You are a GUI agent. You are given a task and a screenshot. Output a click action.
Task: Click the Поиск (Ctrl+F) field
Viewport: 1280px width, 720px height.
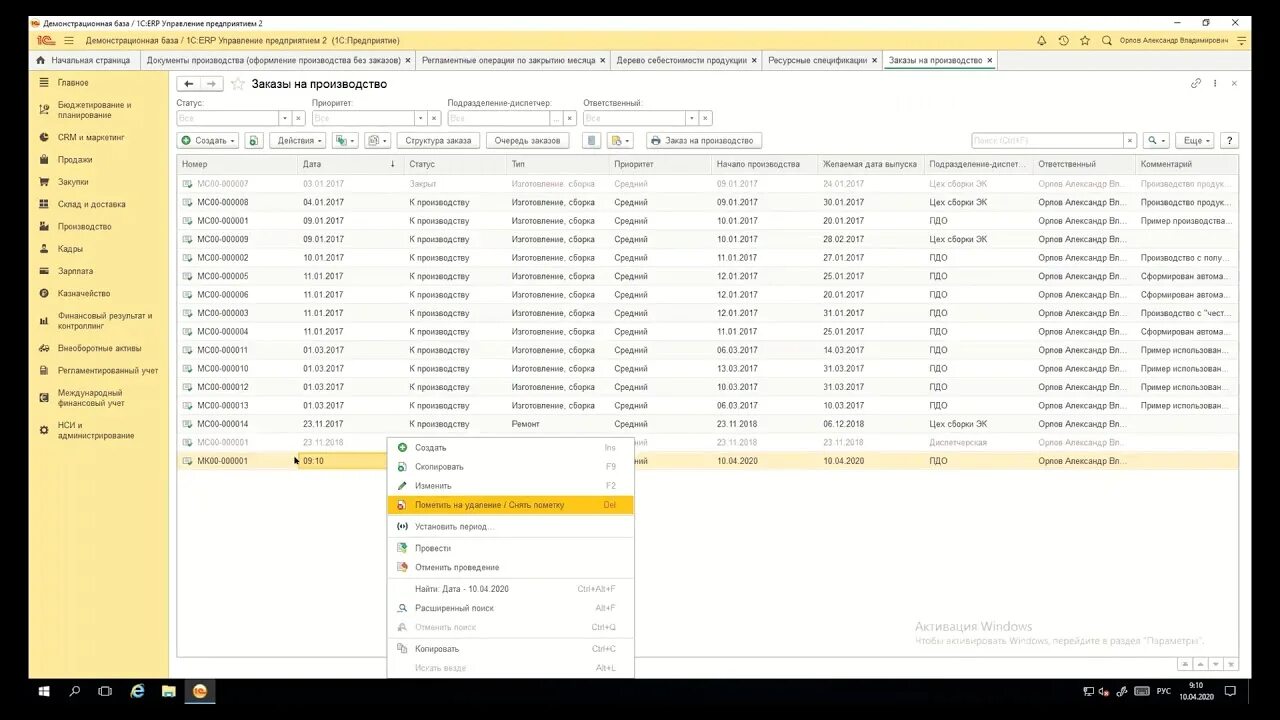click(1047, 141)
